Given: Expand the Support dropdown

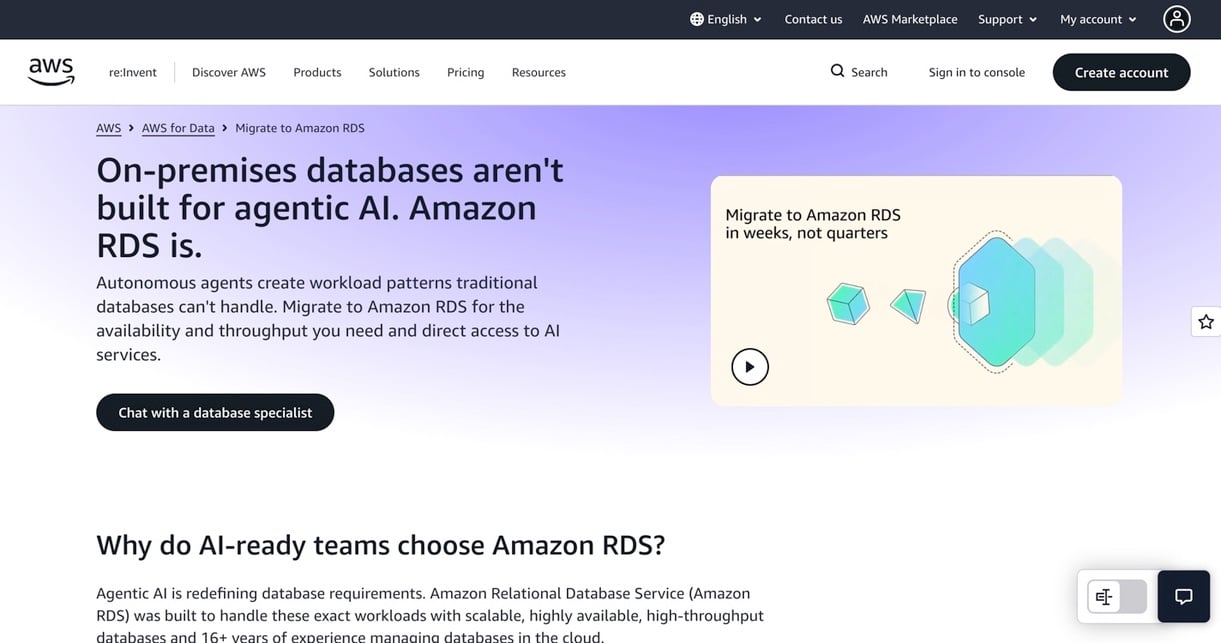Looking at the screenshot, I should 1008,19.
